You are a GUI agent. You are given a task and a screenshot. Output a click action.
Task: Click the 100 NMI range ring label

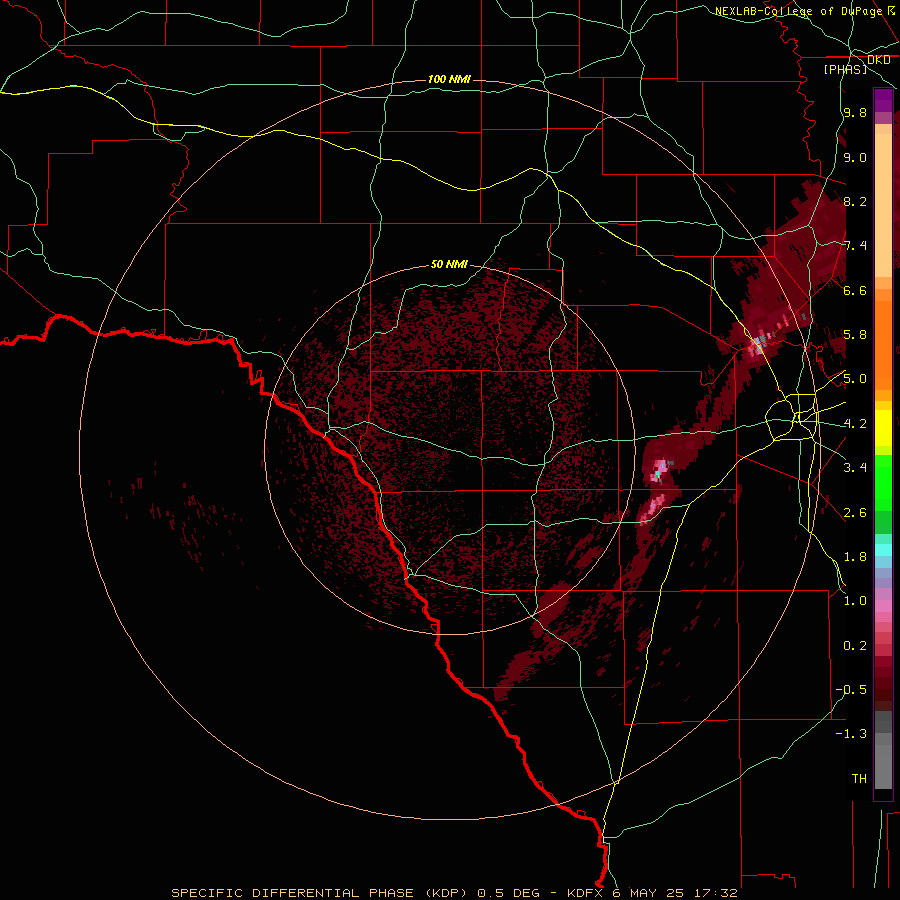pos(449,79)
